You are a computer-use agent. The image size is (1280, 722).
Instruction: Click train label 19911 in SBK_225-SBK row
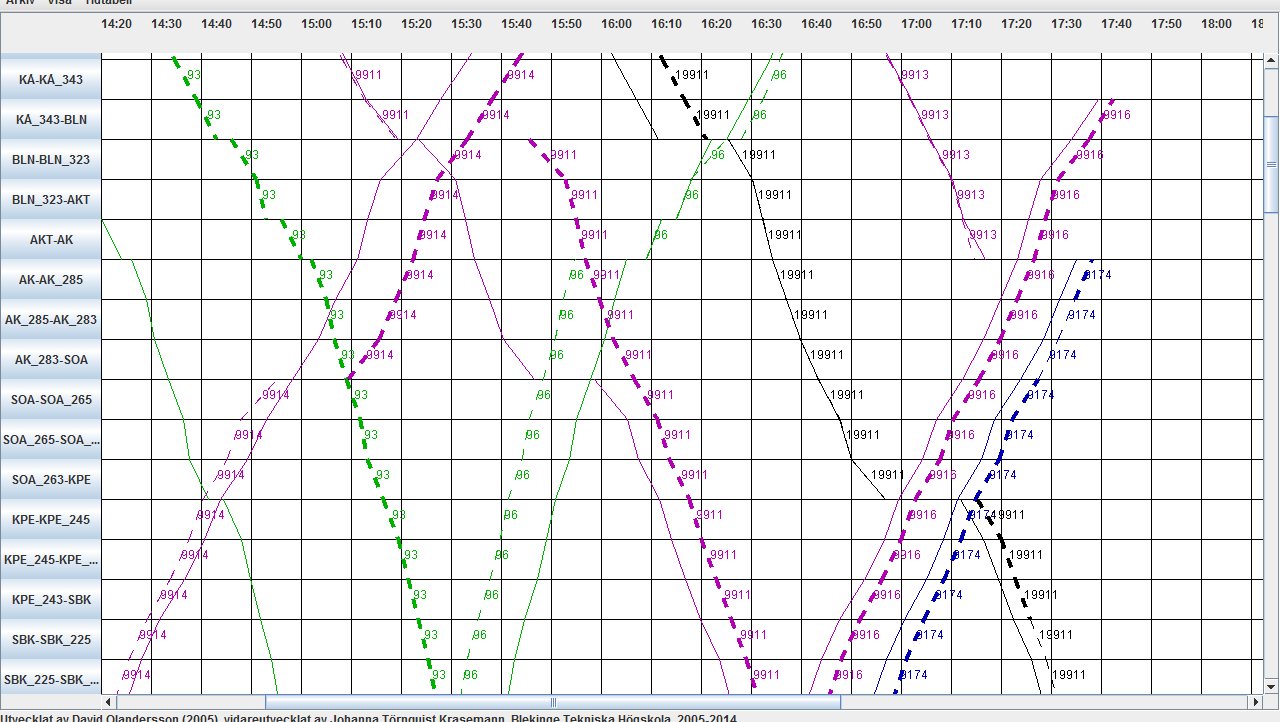[x=1069, y=675]
